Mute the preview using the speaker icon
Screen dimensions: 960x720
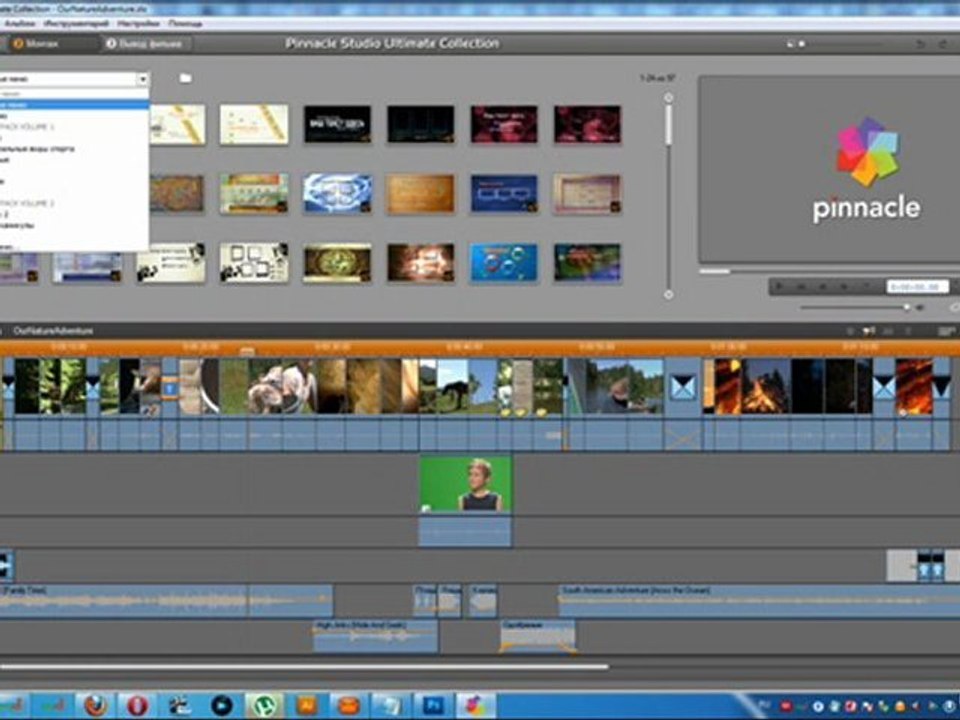919,307
